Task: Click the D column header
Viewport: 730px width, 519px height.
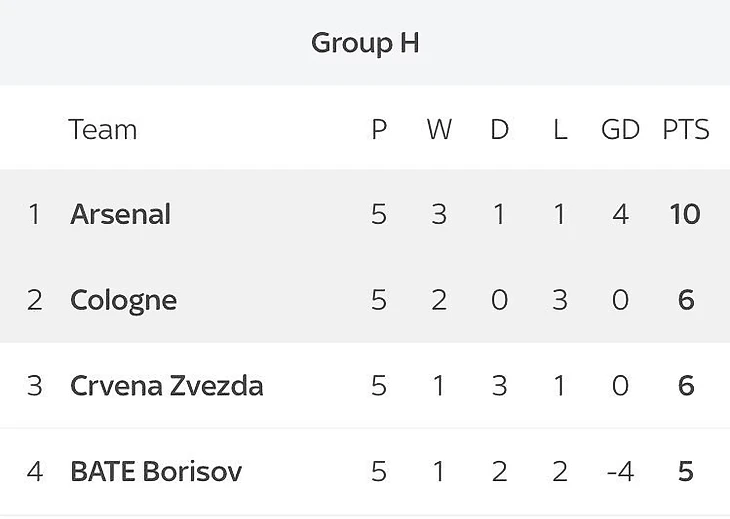Action: 499,130
